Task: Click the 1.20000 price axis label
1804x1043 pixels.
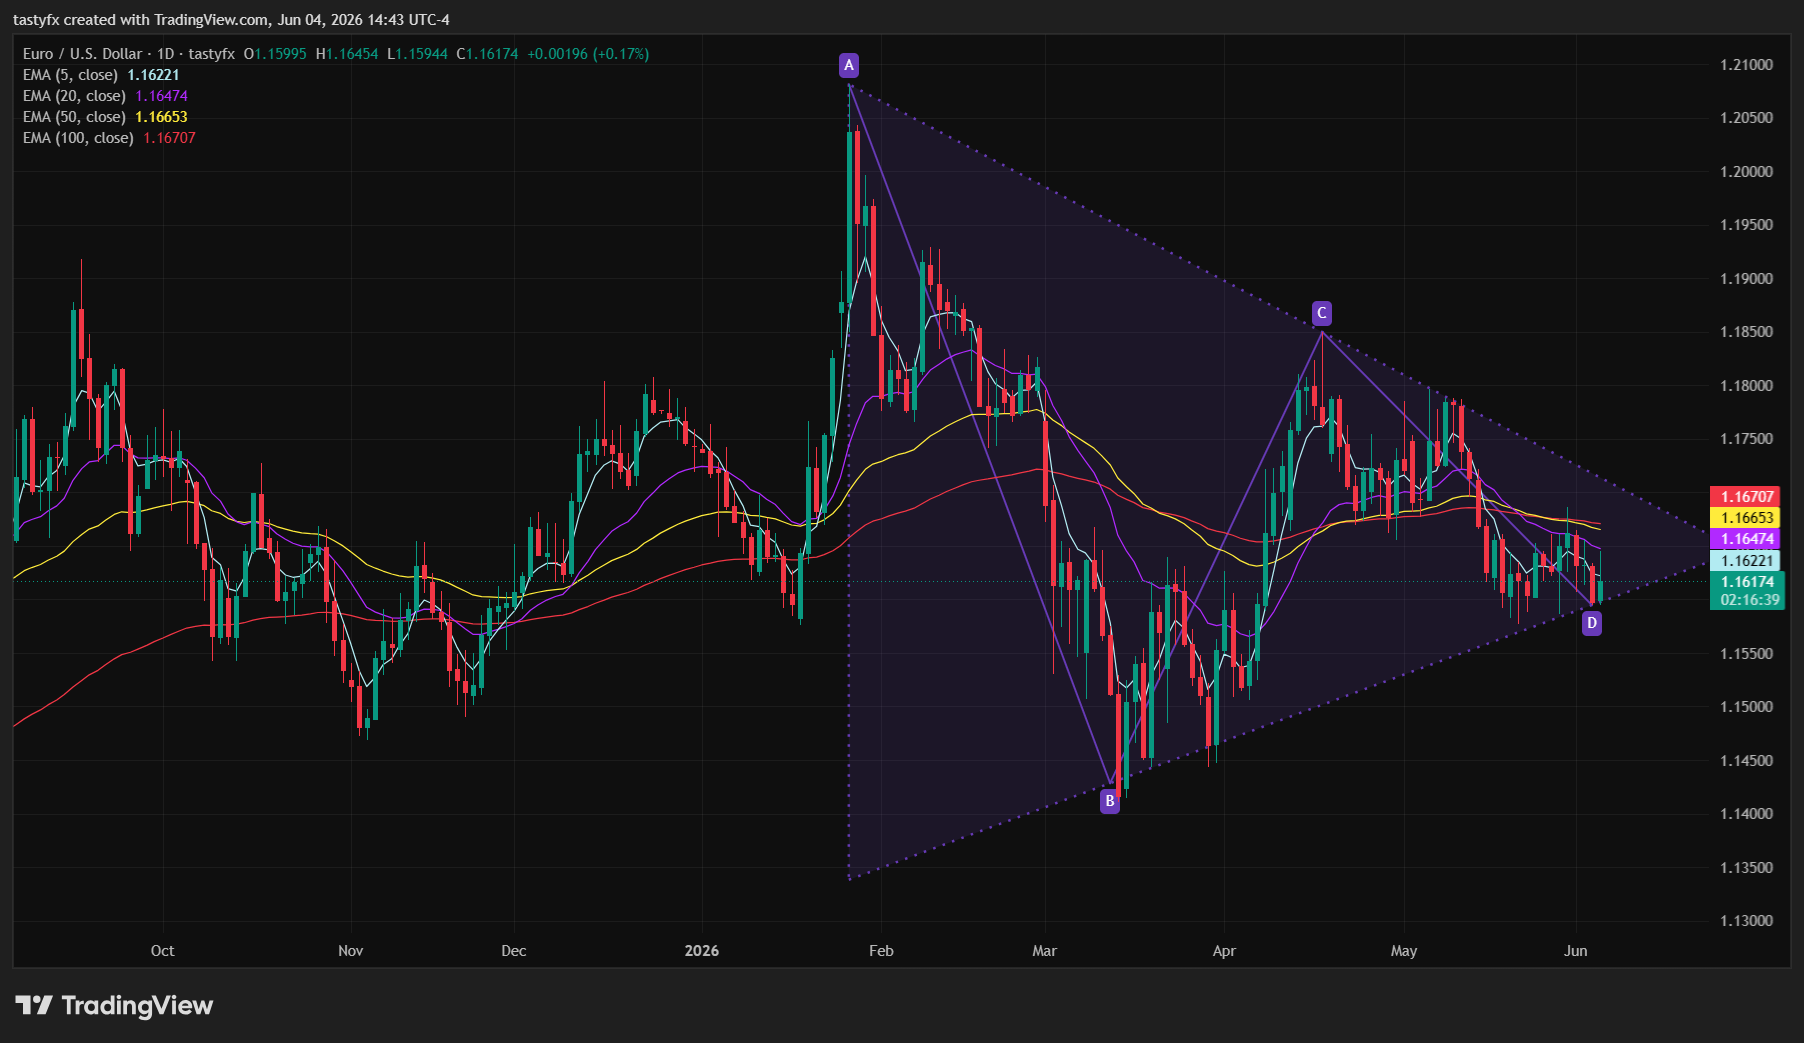Action: 1746,172
